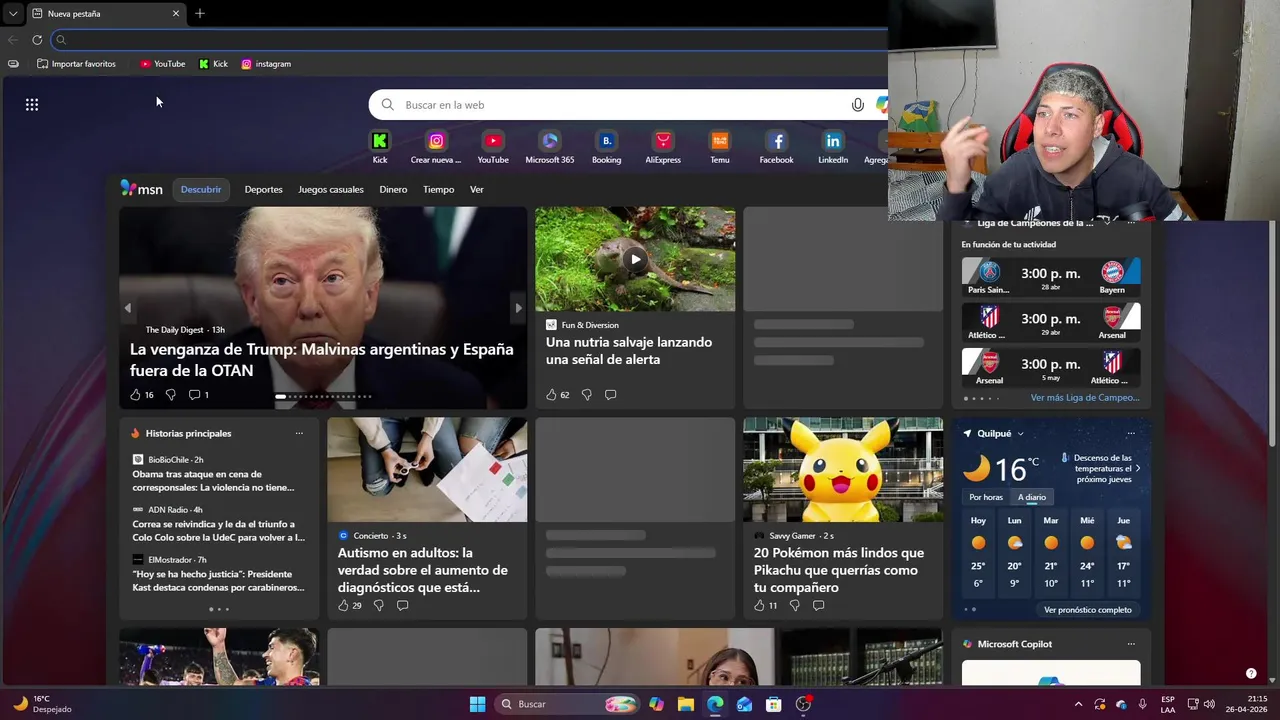Open a new browser tab
This screenshot has height=720, width=1280.
[x=200, y=13]
